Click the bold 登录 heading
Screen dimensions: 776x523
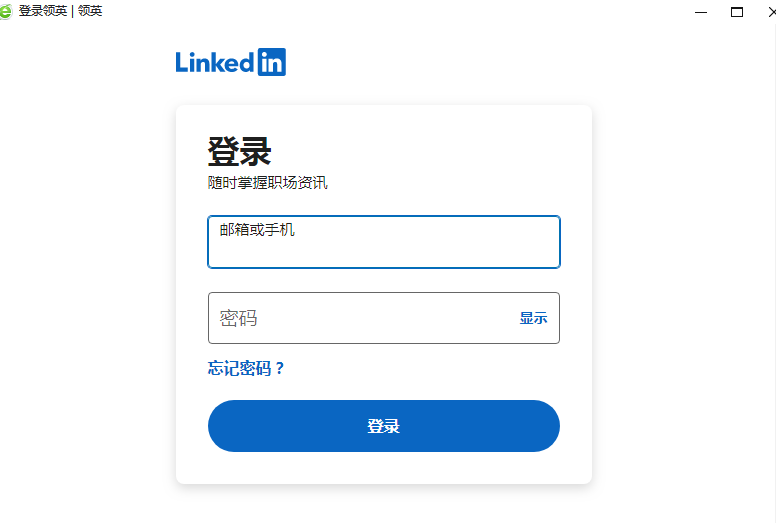tap(239, 151)
